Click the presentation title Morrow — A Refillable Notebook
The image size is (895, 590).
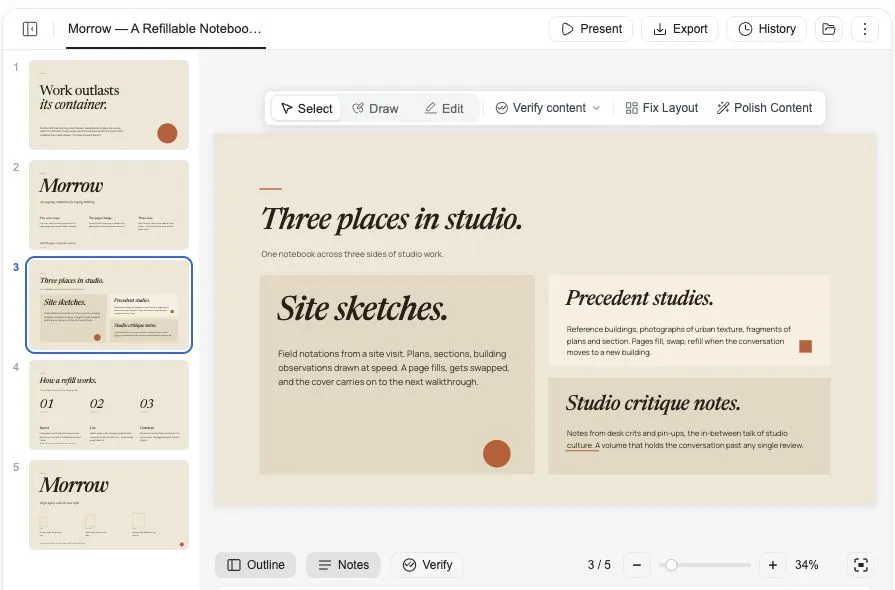pos(164,29)
